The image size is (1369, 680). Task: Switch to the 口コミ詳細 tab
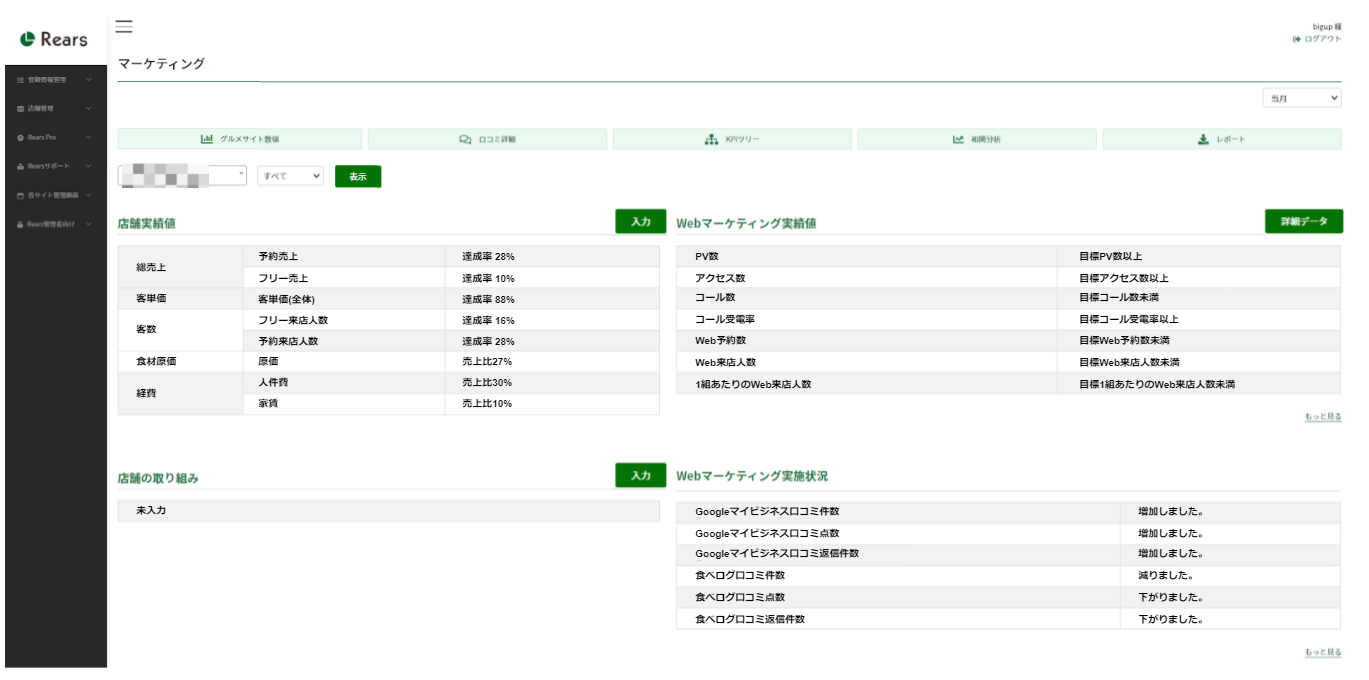pyautogui.click(x=487, y=139)
